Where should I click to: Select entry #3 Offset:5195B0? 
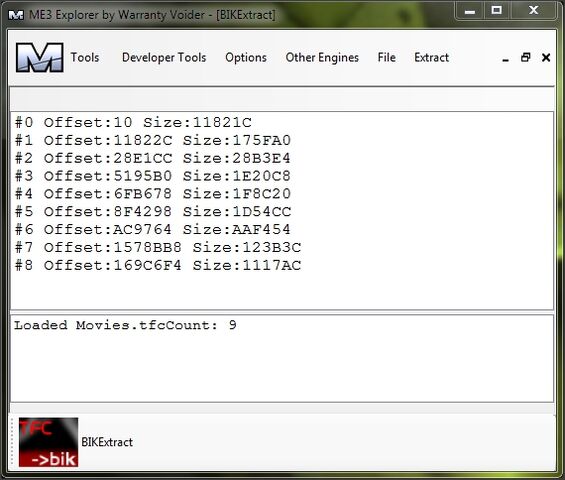pos(152,176)
